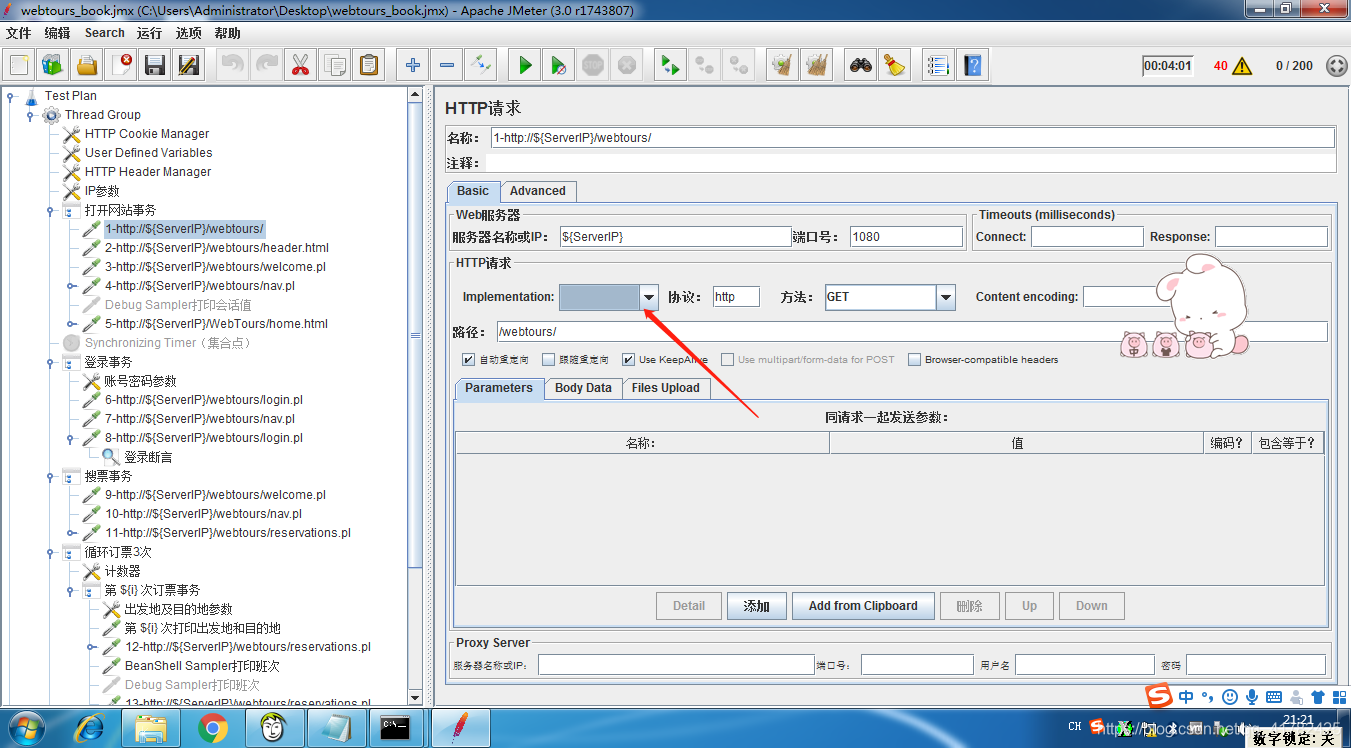Enable the Browser-compatible headers checkbox
This screenshot has width=1351, height=748.
[914, 360]
